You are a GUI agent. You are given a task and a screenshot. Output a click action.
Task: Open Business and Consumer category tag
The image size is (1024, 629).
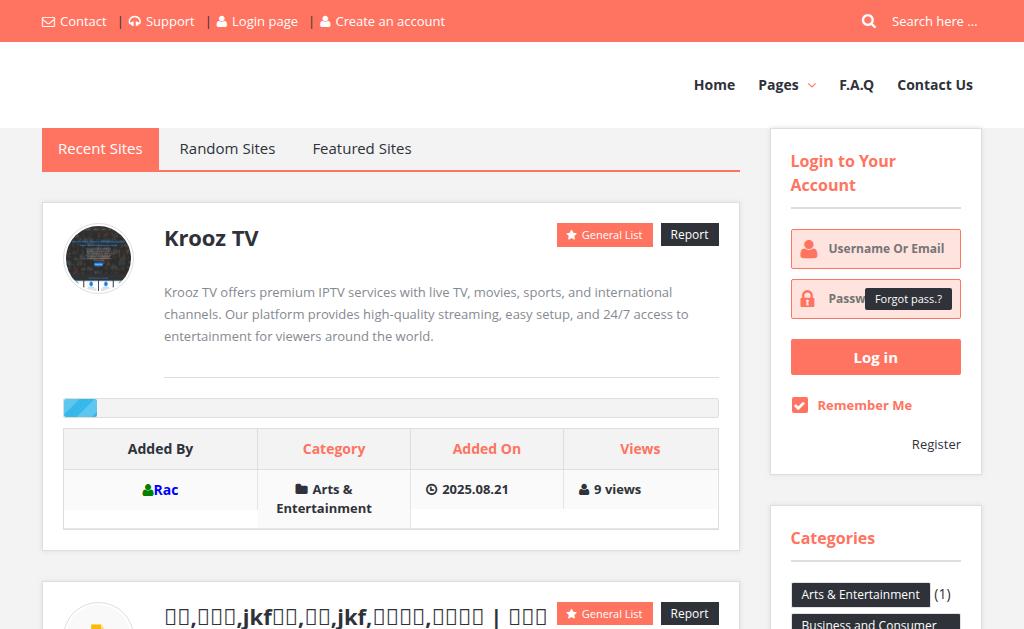876,622
